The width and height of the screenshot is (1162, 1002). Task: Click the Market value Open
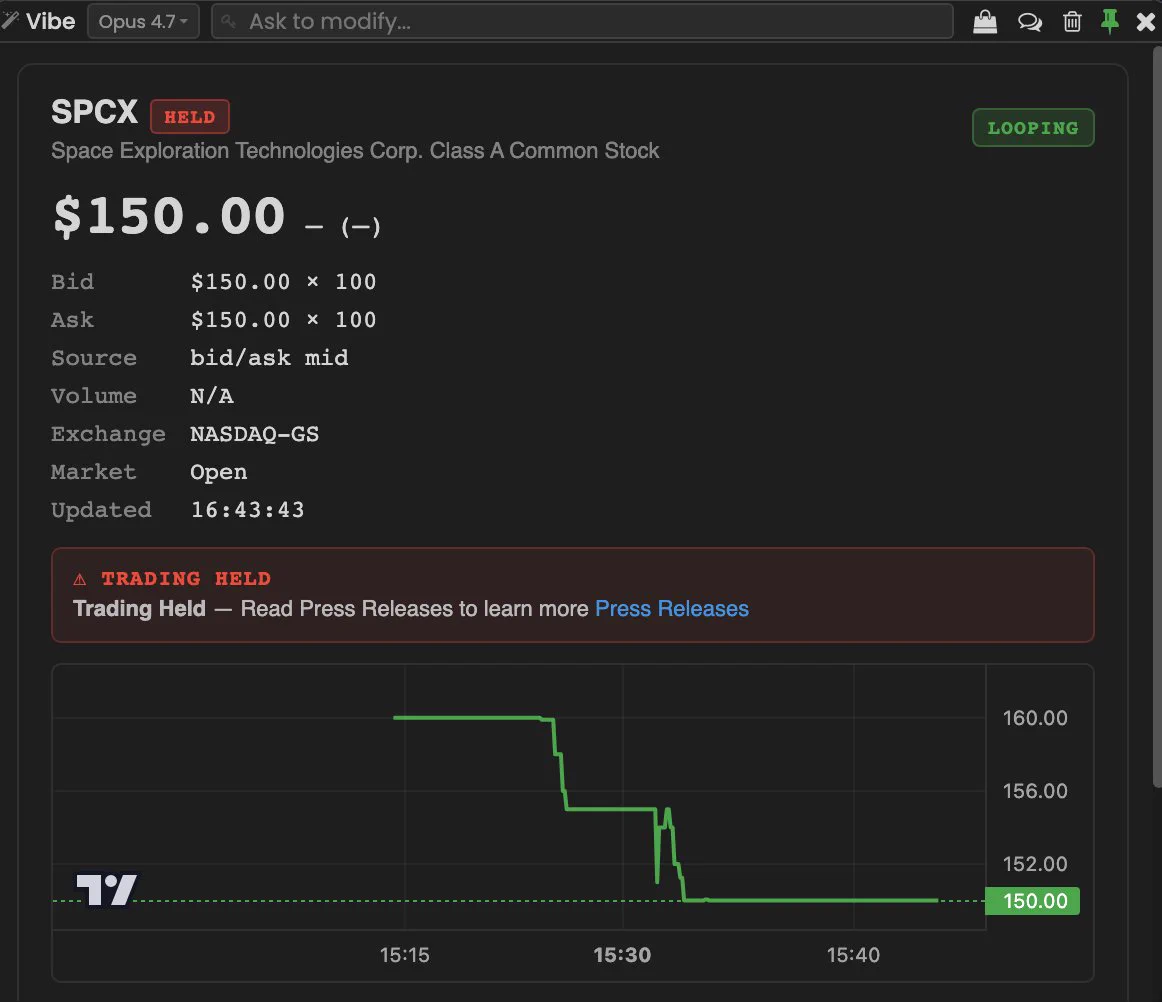point(219,472)
